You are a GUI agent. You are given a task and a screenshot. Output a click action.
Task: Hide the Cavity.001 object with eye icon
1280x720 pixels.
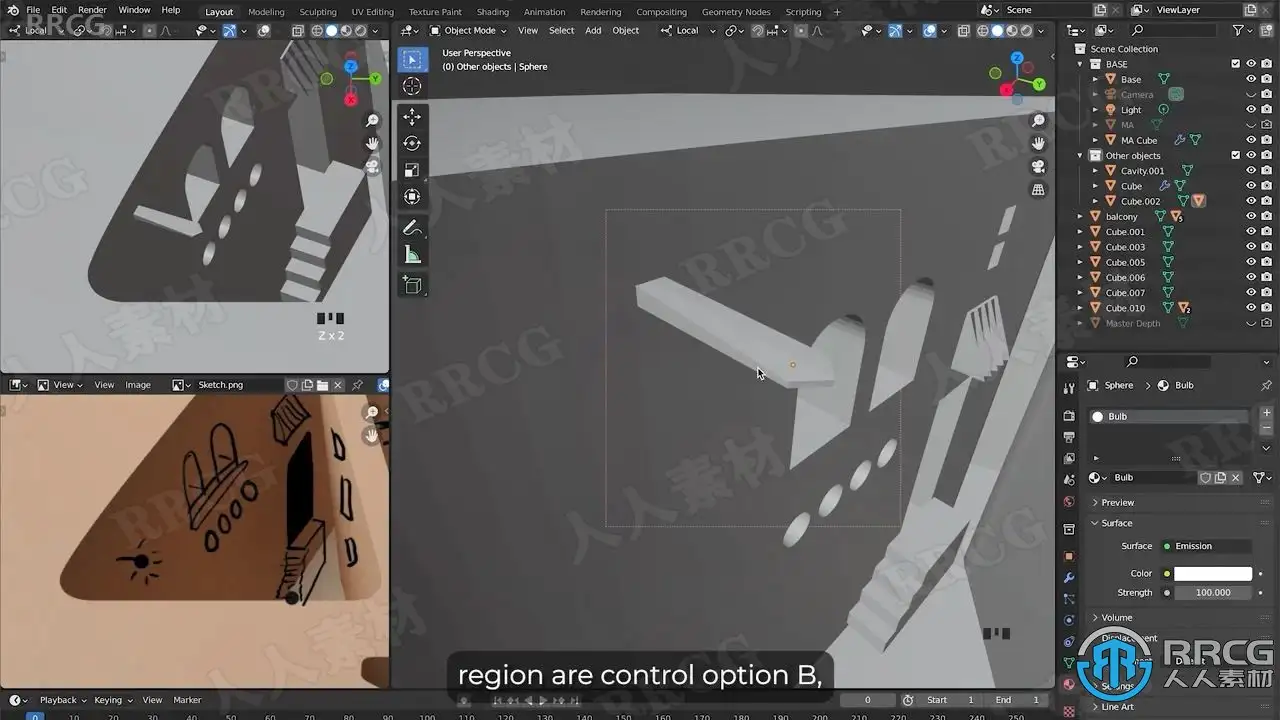(x=1250, y=171)
